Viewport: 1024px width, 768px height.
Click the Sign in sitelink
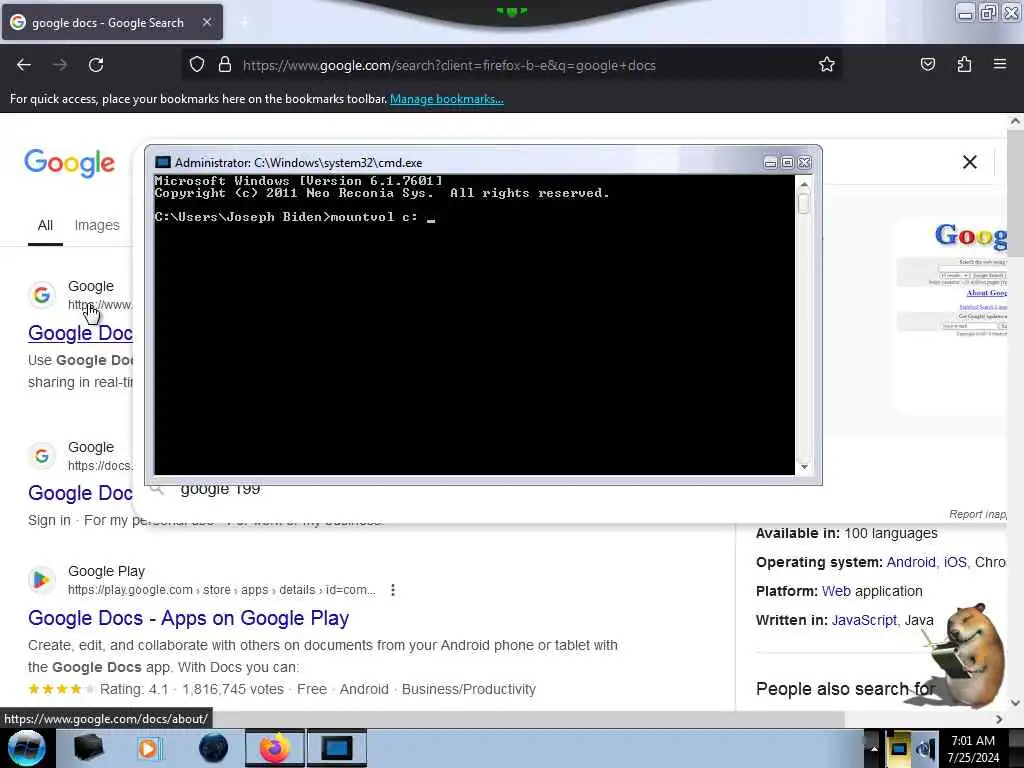pyautogui.click(x=49, y=520)
